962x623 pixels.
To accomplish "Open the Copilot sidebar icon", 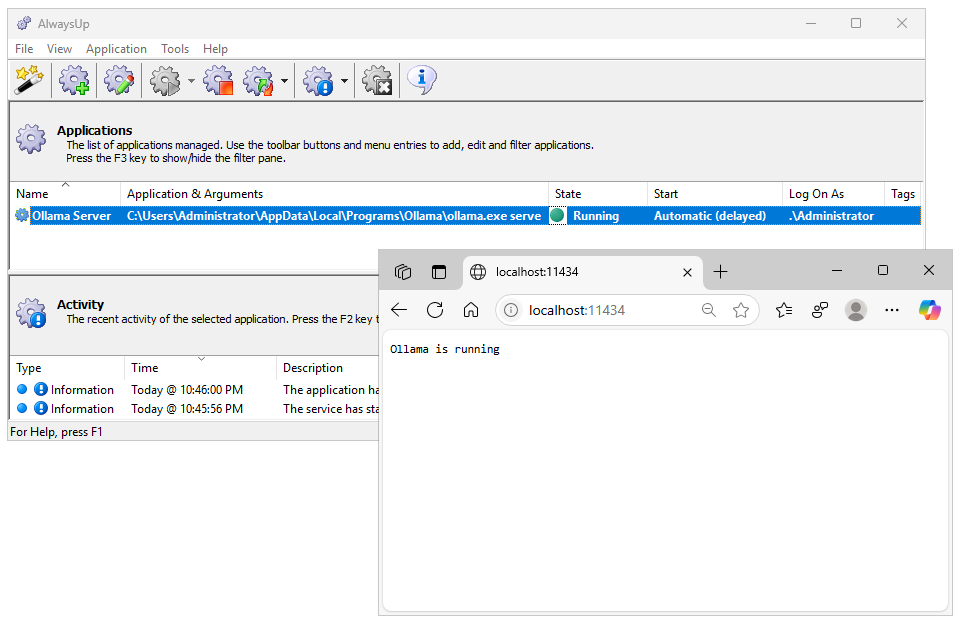I will pyautogui.click(x=929, y=310).
